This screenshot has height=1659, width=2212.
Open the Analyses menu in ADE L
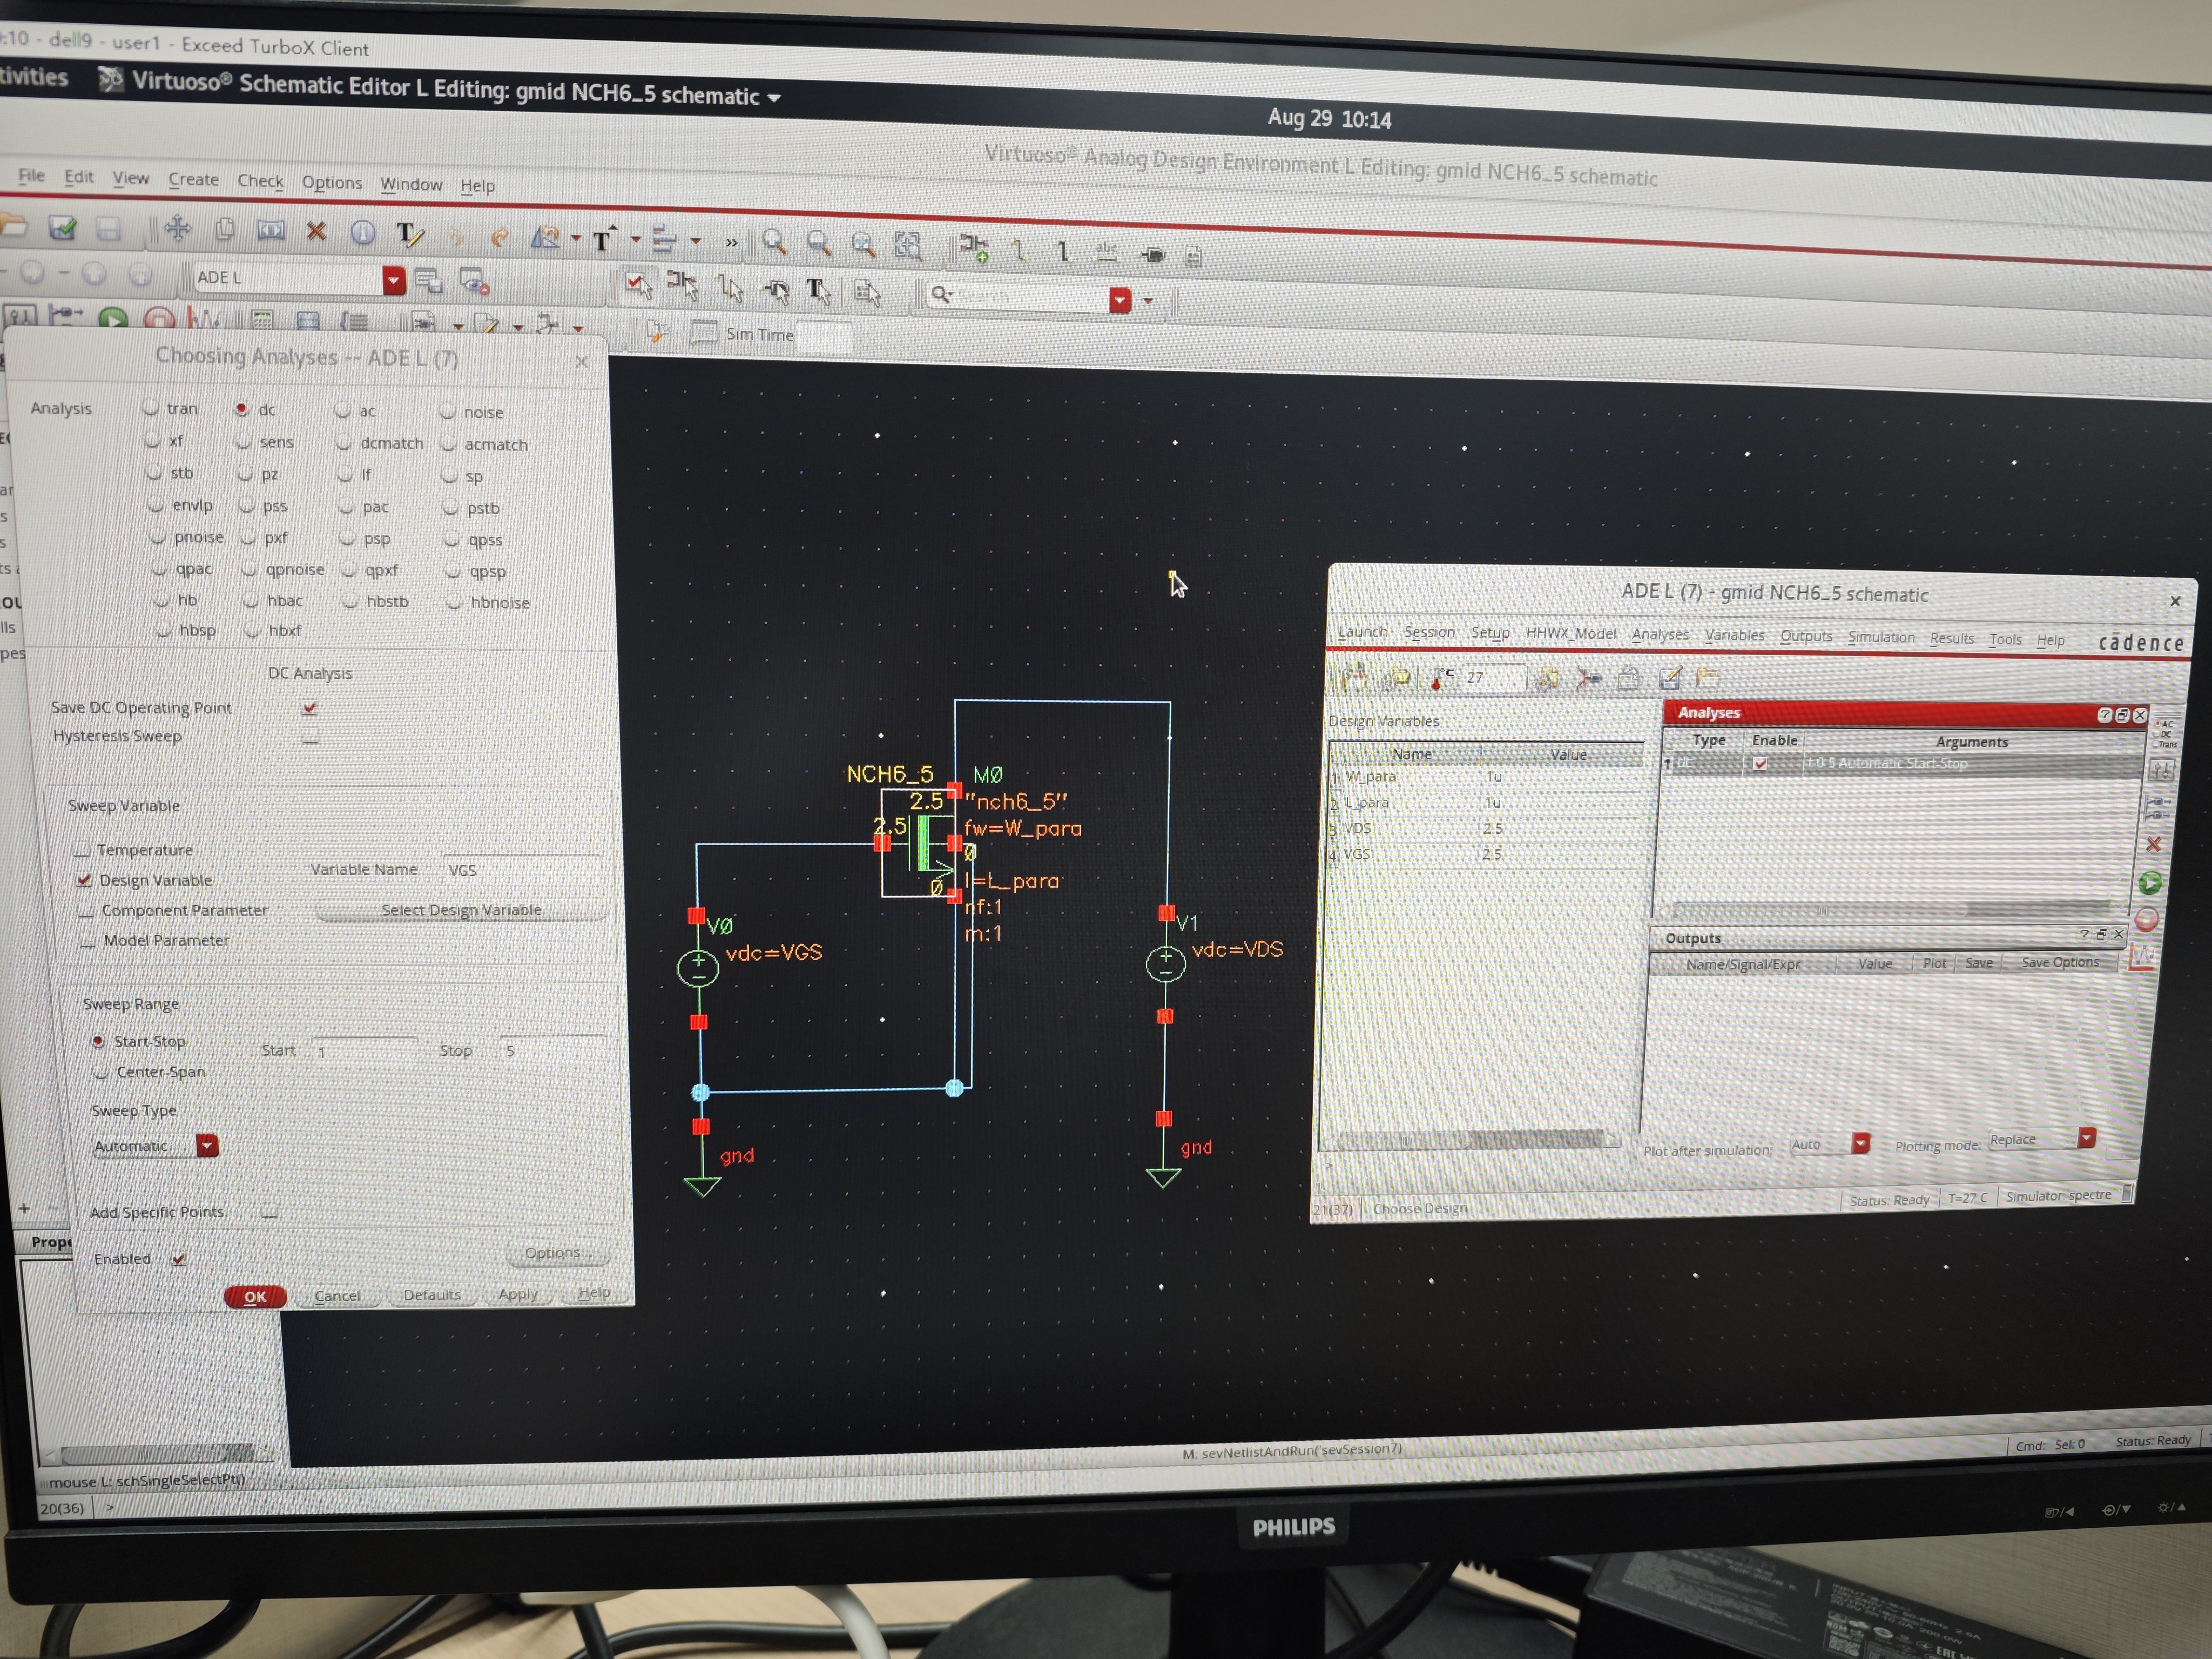tap(1660, 635)
